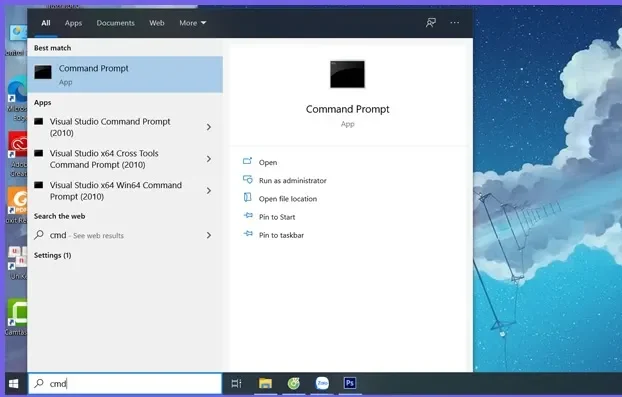Viewport: 622px width, 397px height.
Task: Click the Run as administrator shield icon
Action: pos(248,180)
